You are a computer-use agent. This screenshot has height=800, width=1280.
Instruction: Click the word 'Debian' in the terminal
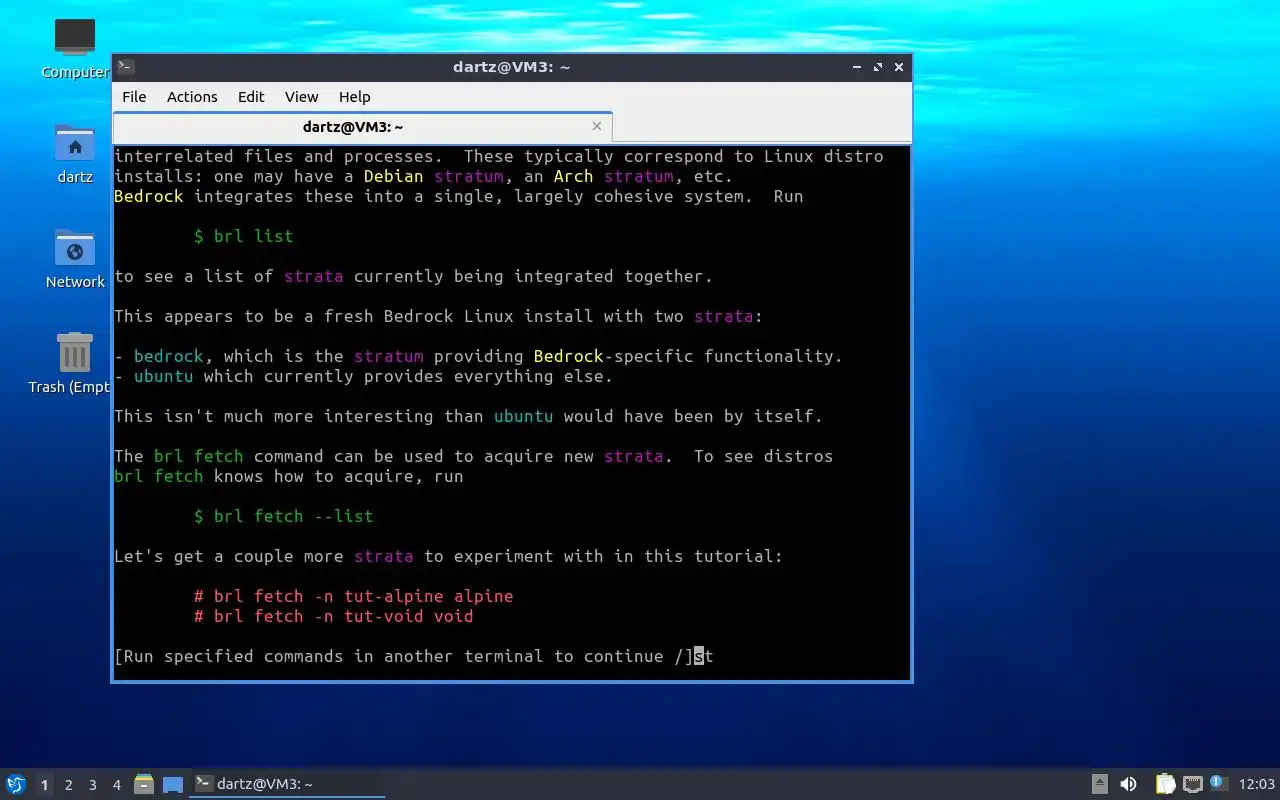pos(394,176)
